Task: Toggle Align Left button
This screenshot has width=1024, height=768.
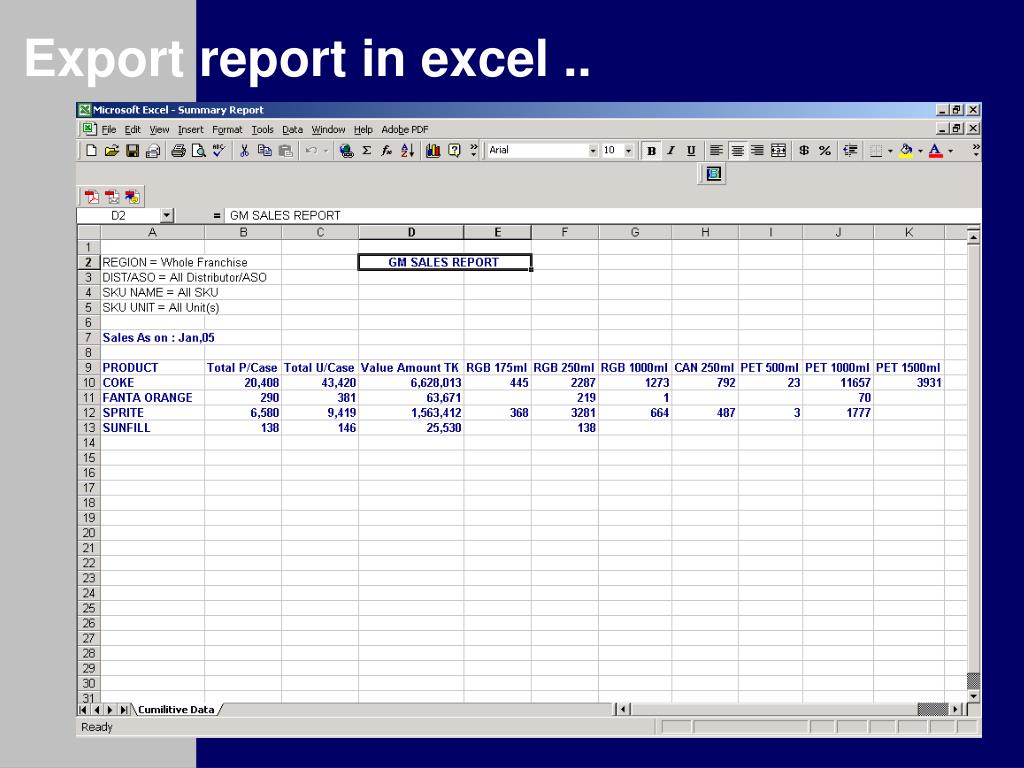Action: (x=716, y=151)
